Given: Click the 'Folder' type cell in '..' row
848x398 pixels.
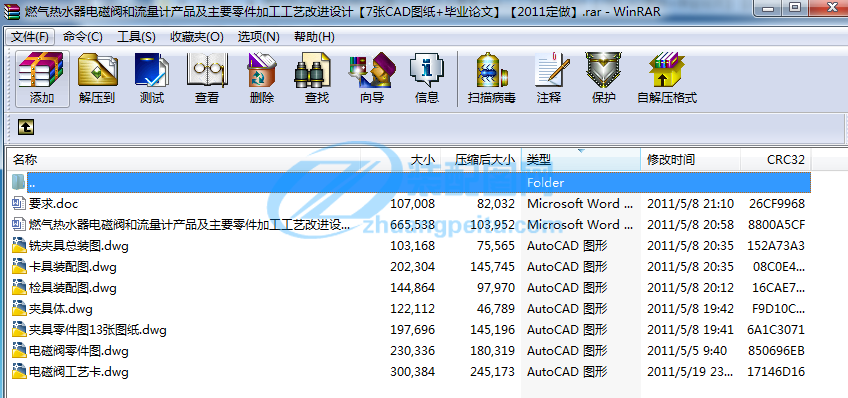Looking at the screenshot, I should [546, 183].
